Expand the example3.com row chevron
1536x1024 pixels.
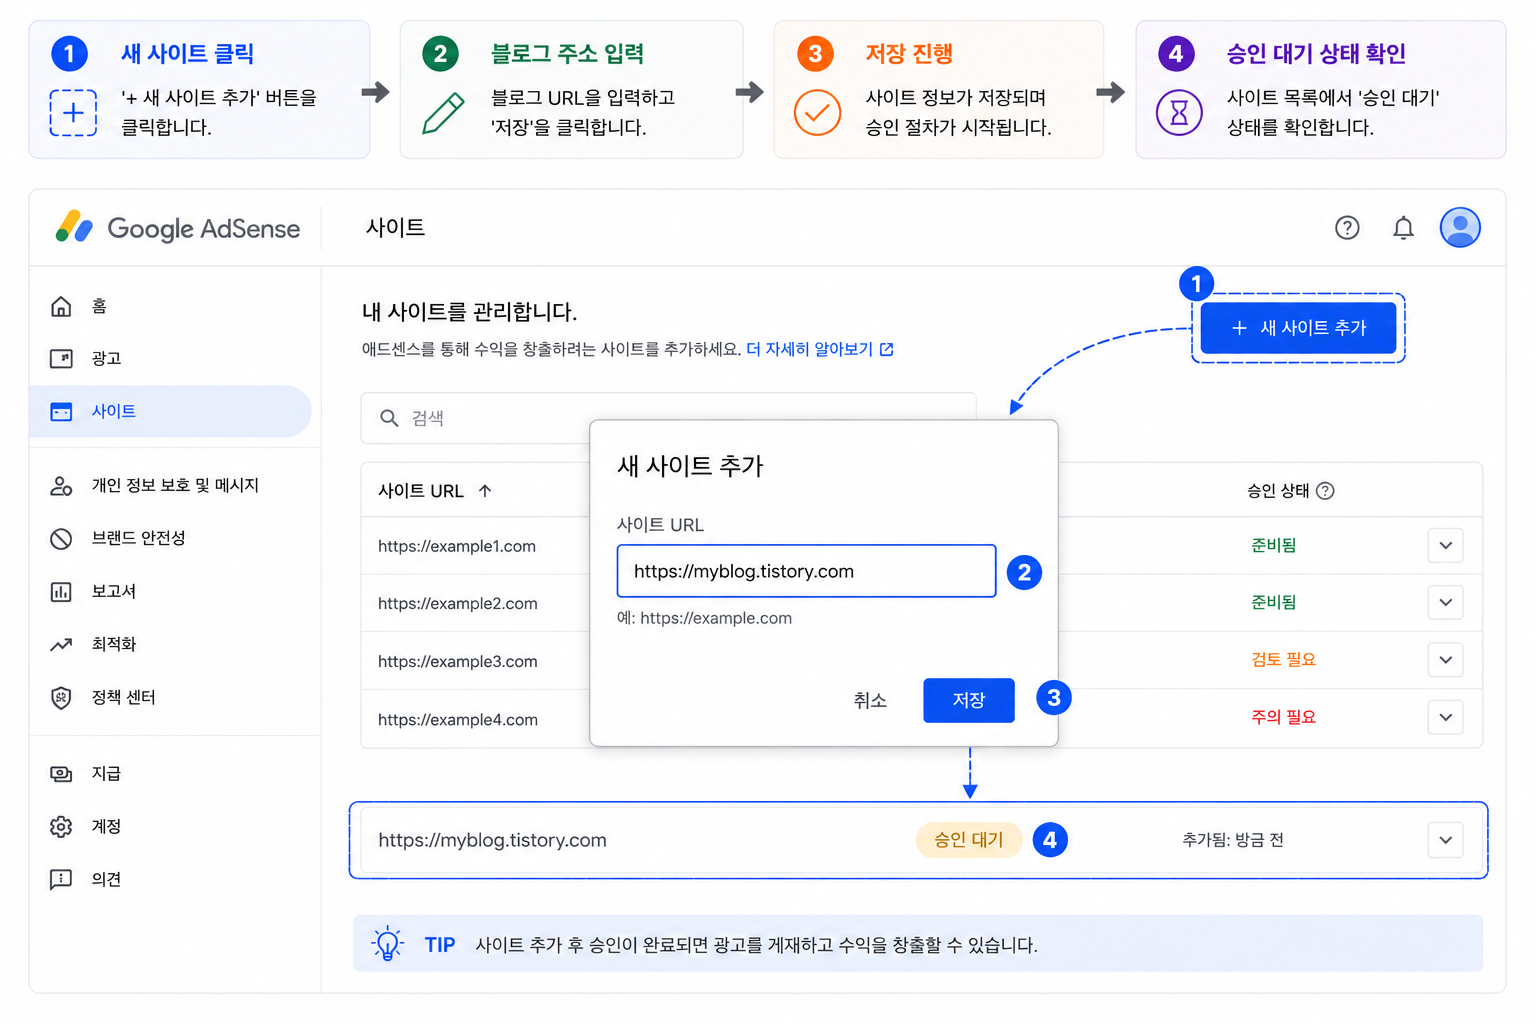point(1445,660)
